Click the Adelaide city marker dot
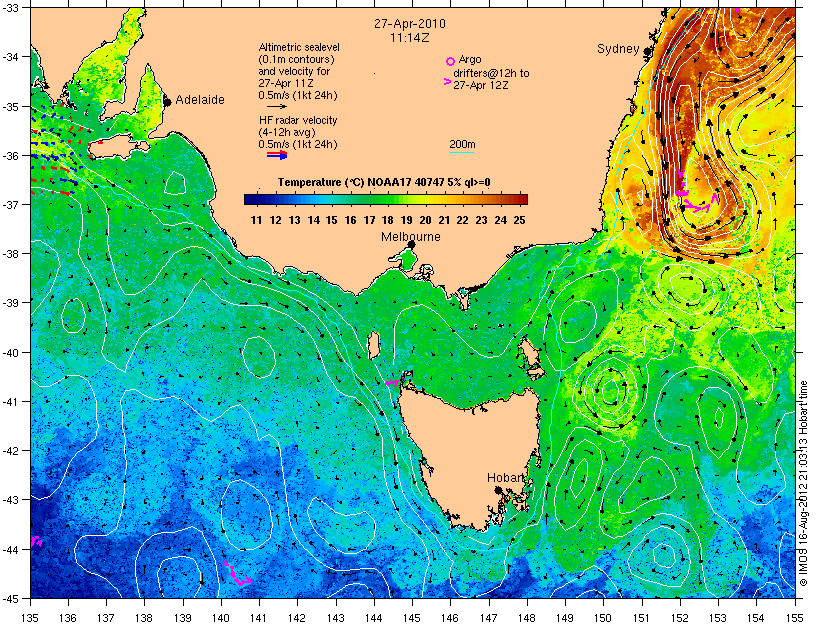 tap(167, 102)
